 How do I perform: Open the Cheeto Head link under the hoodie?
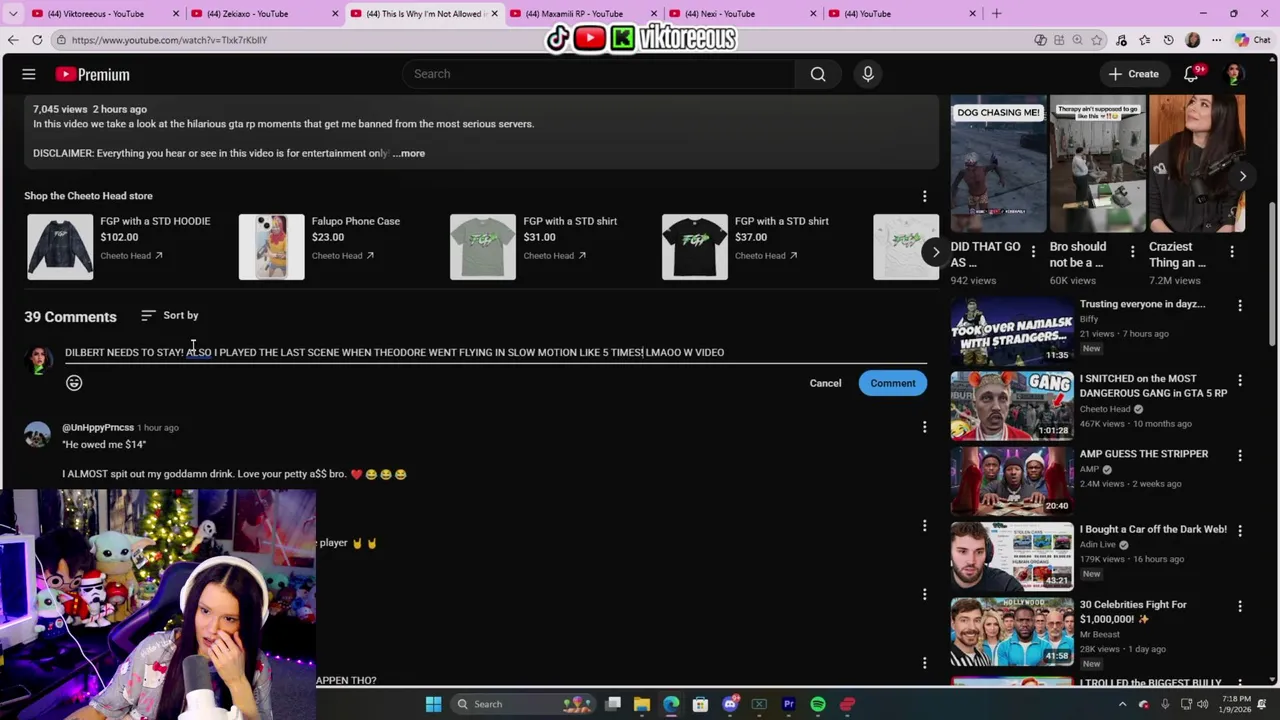coord(131,256)
